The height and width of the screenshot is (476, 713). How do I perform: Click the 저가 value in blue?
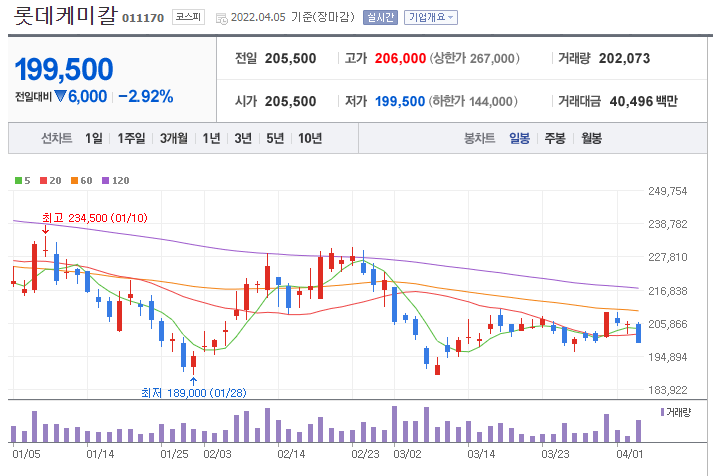pyautogui.click(x=400, y=101)
